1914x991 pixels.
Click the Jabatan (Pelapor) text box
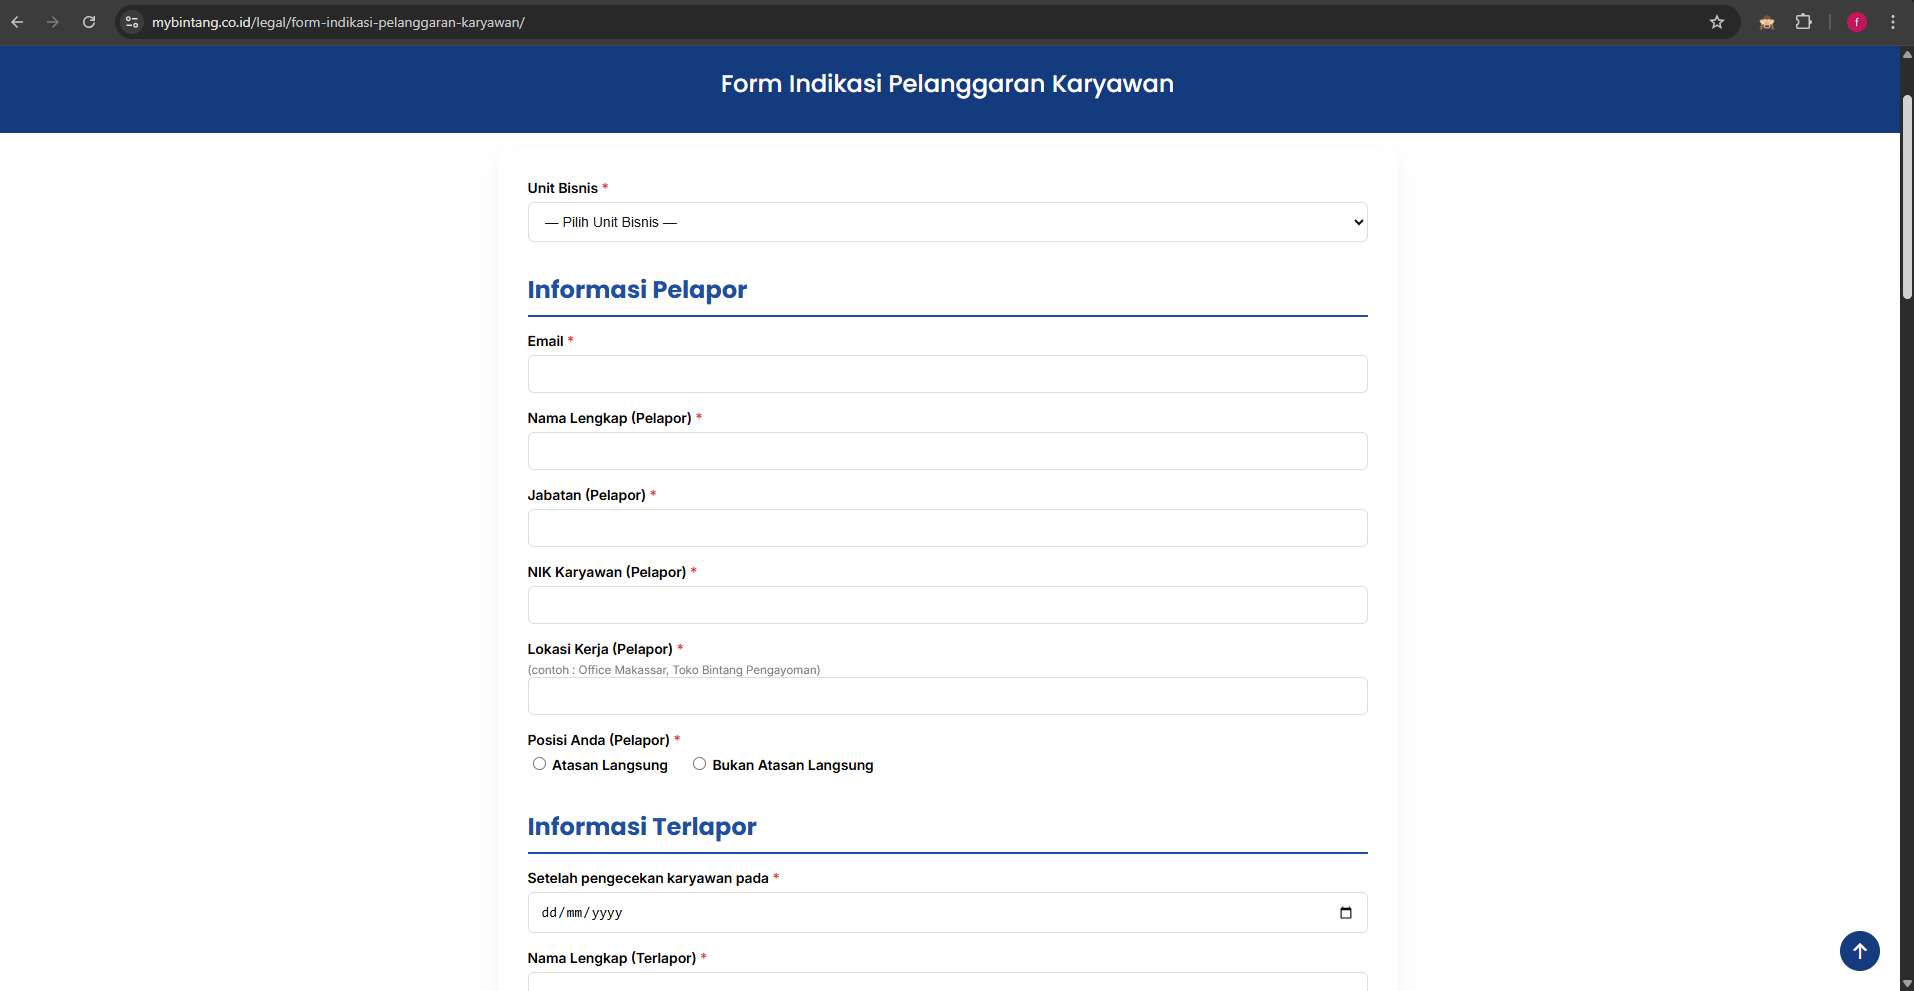[947, 528]
